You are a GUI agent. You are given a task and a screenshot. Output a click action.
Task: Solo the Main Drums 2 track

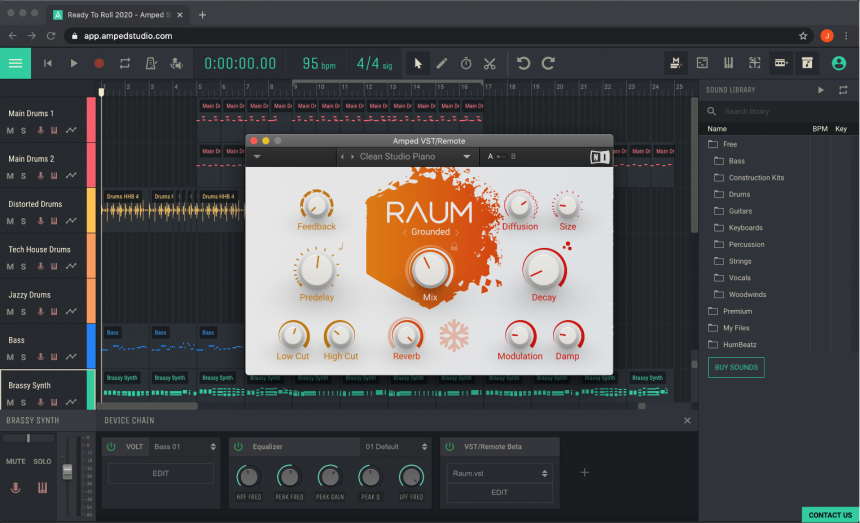click(23, 176)
